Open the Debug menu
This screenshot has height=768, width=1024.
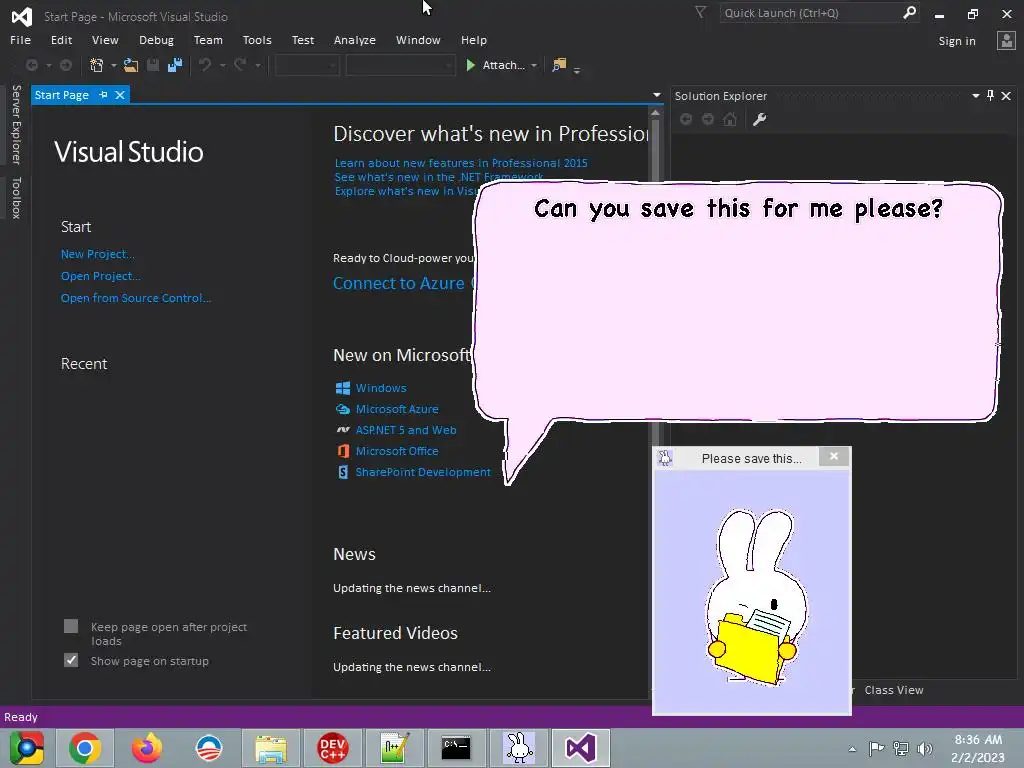(x=156, y=40)
